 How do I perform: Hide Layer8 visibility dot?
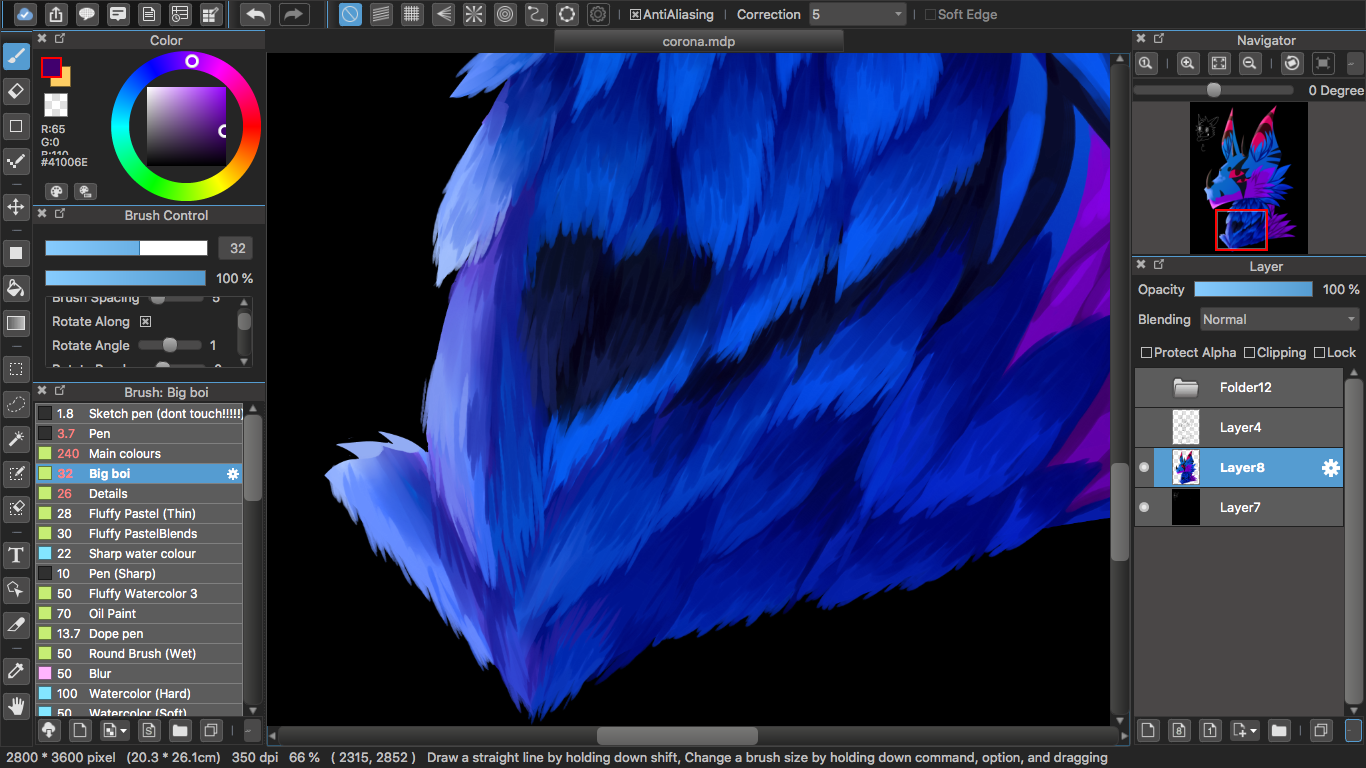[x=1144, y=468]
